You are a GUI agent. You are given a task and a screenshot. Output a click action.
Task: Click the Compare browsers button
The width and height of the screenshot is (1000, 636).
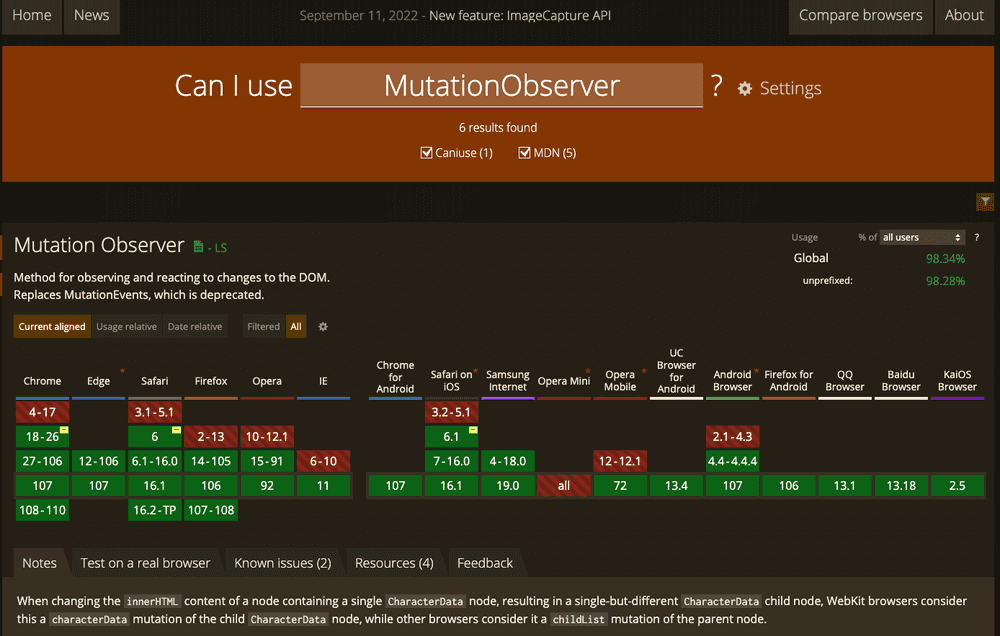point(860,15)
